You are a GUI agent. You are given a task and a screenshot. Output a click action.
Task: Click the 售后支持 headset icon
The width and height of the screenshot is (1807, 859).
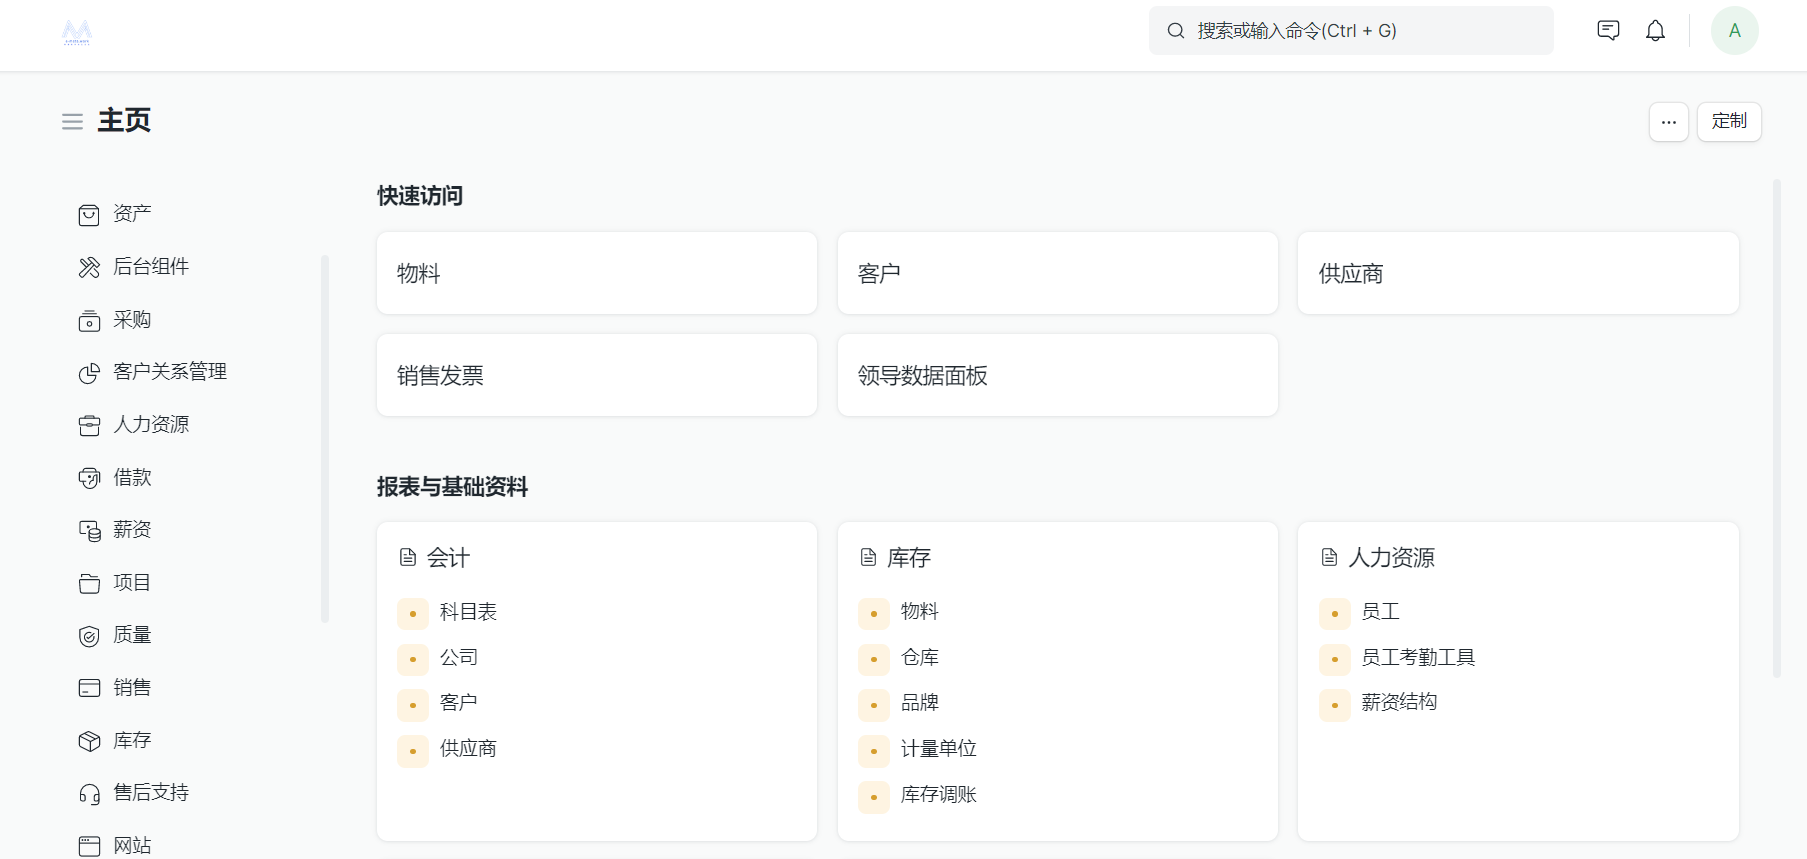[x=89, y=794]
